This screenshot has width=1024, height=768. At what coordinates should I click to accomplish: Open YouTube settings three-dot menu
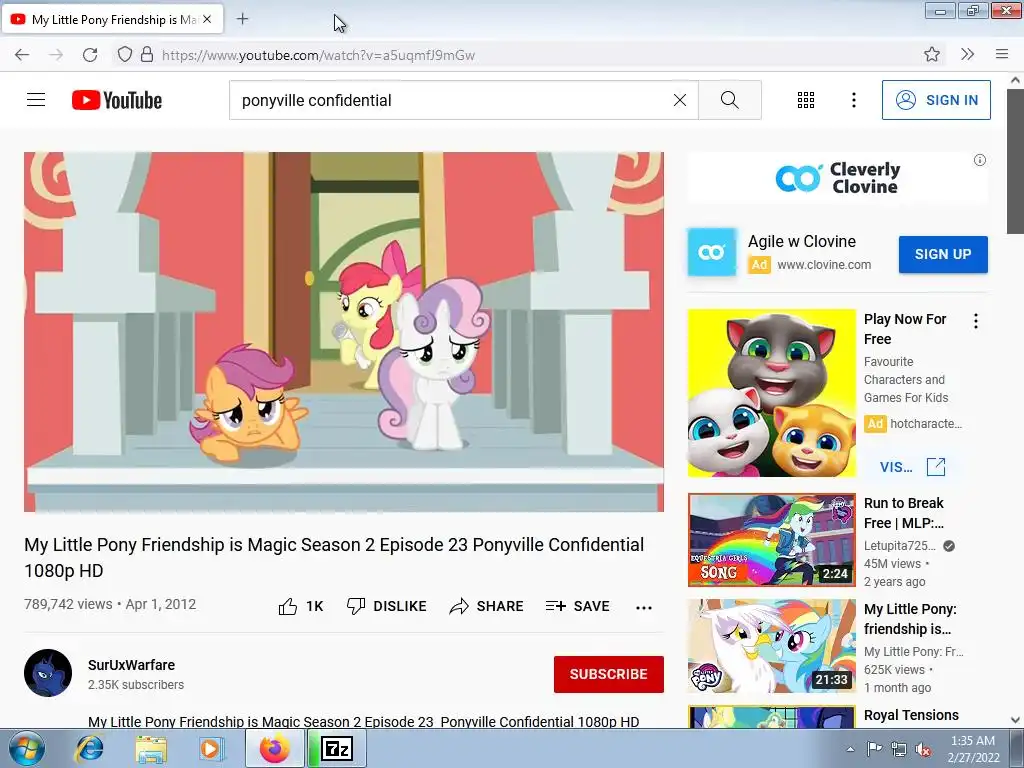point(854,100)
